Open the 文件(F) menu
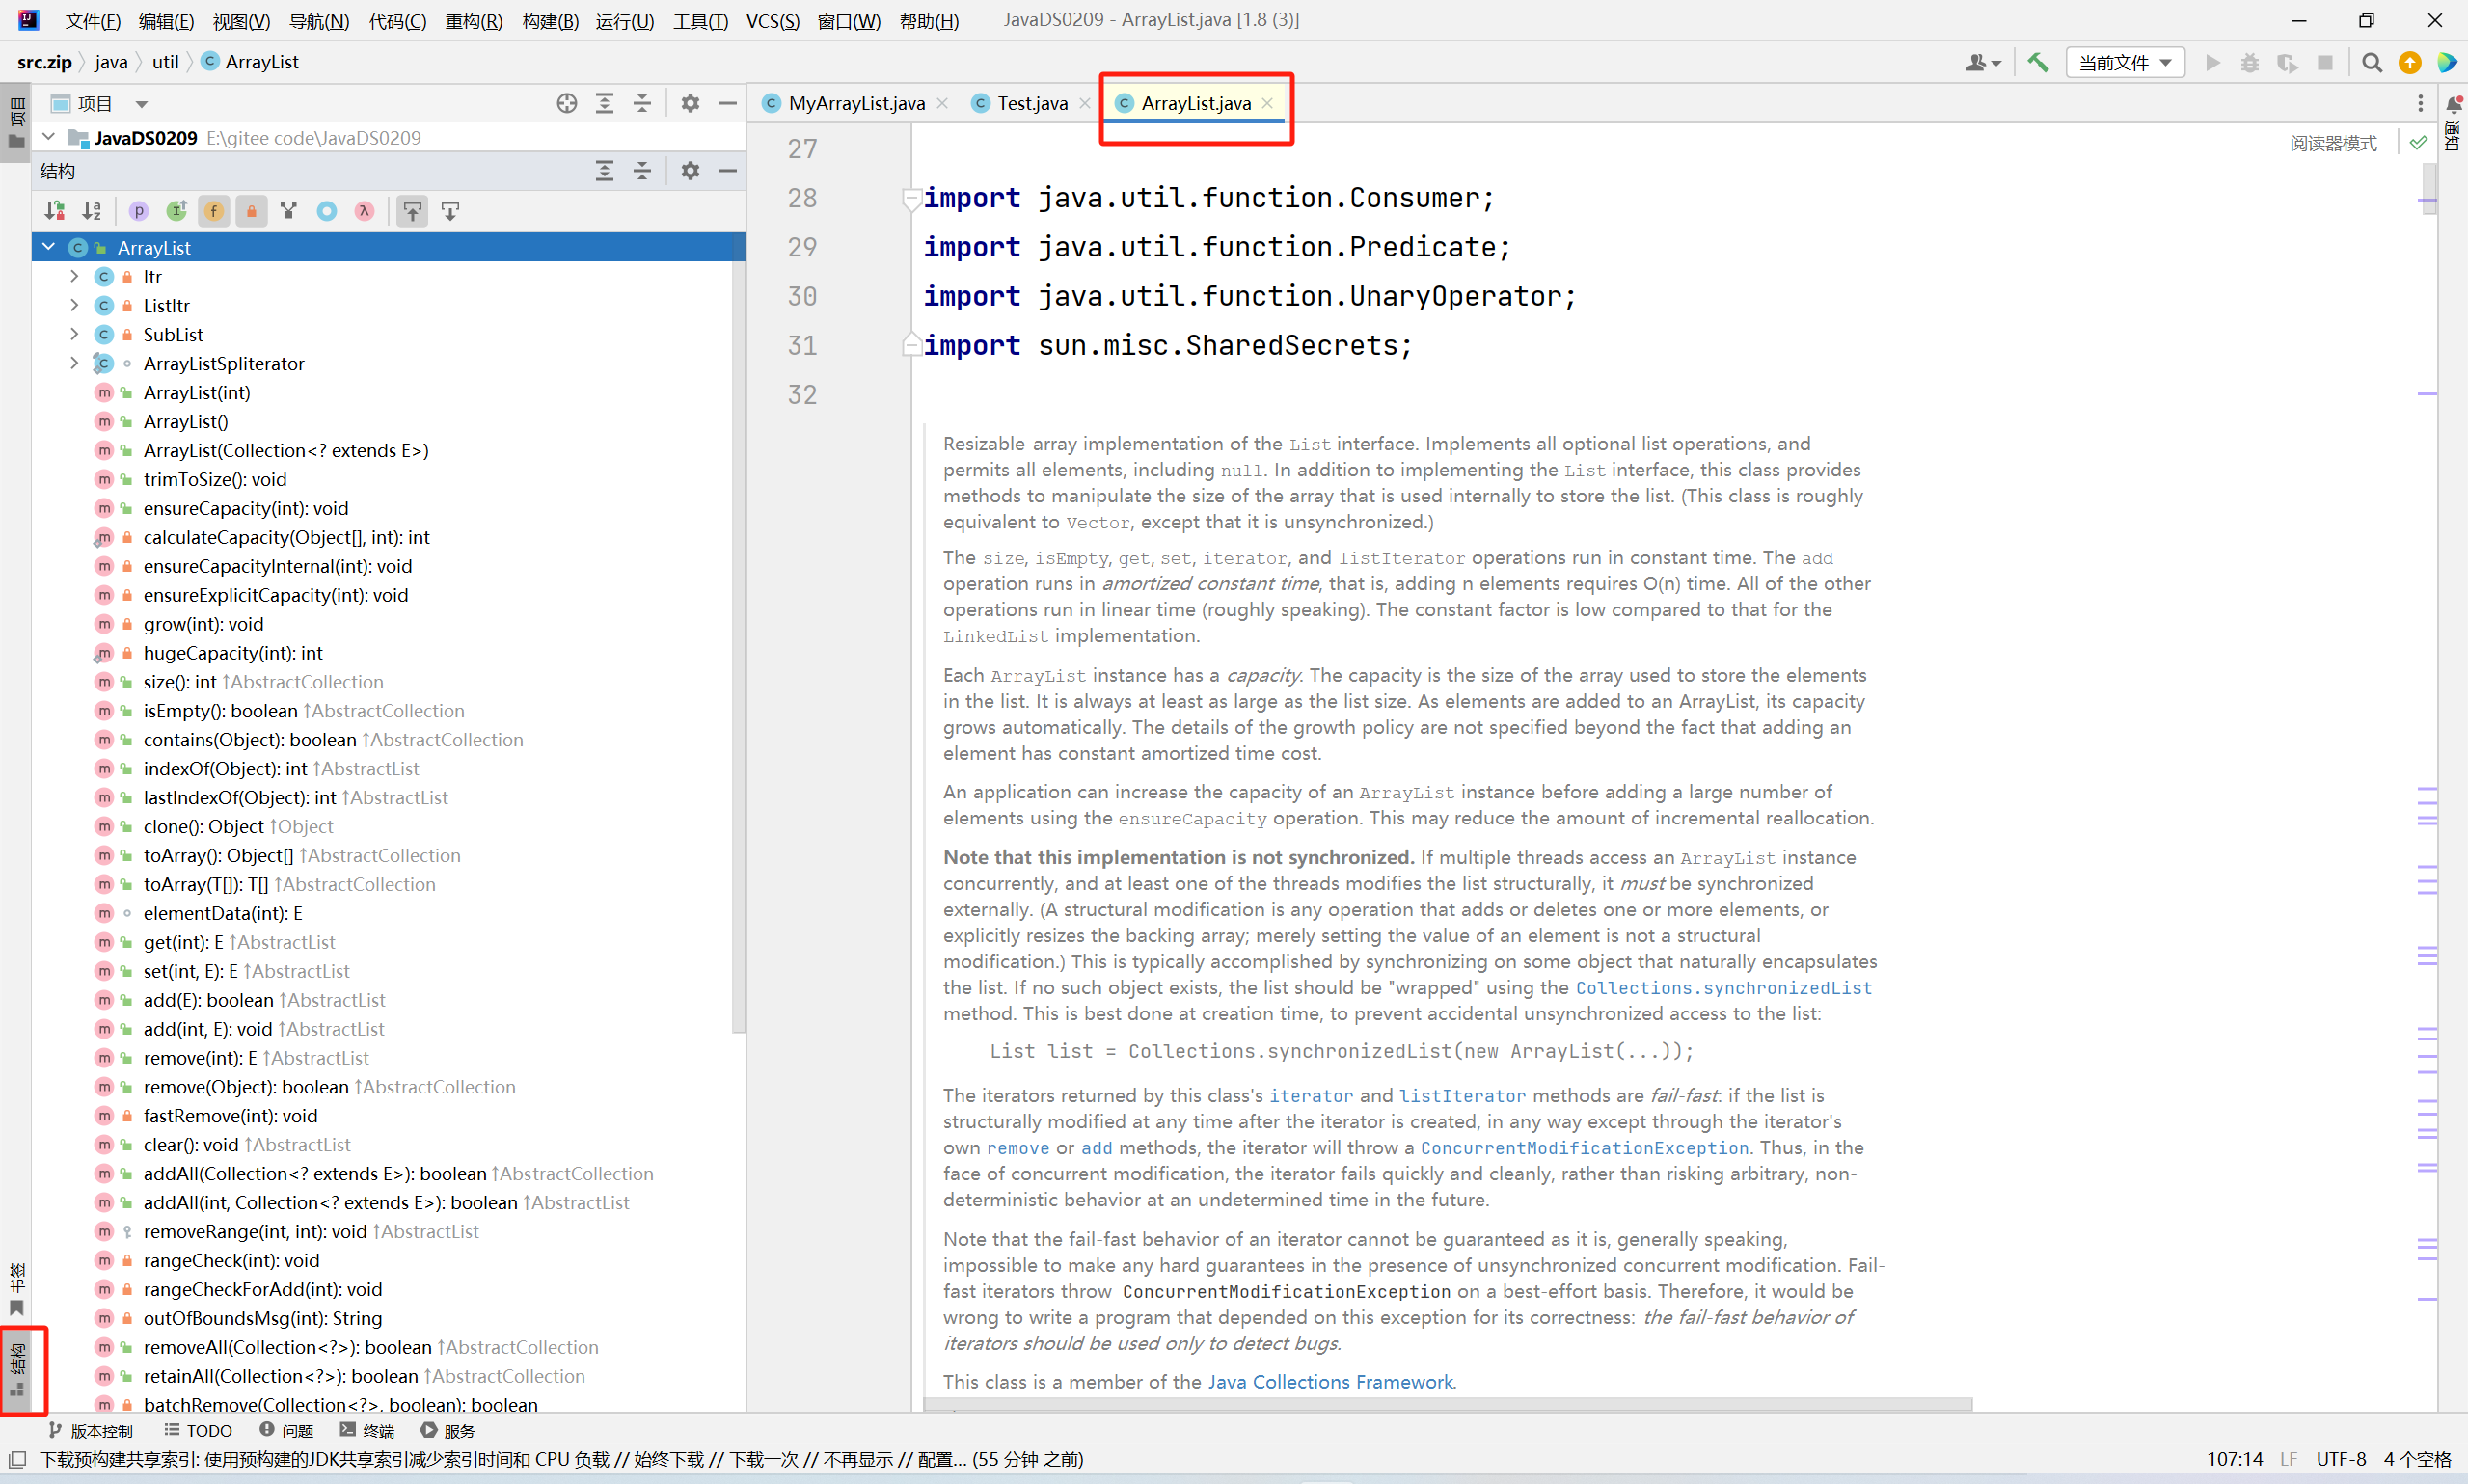 [x=93, y=21]
